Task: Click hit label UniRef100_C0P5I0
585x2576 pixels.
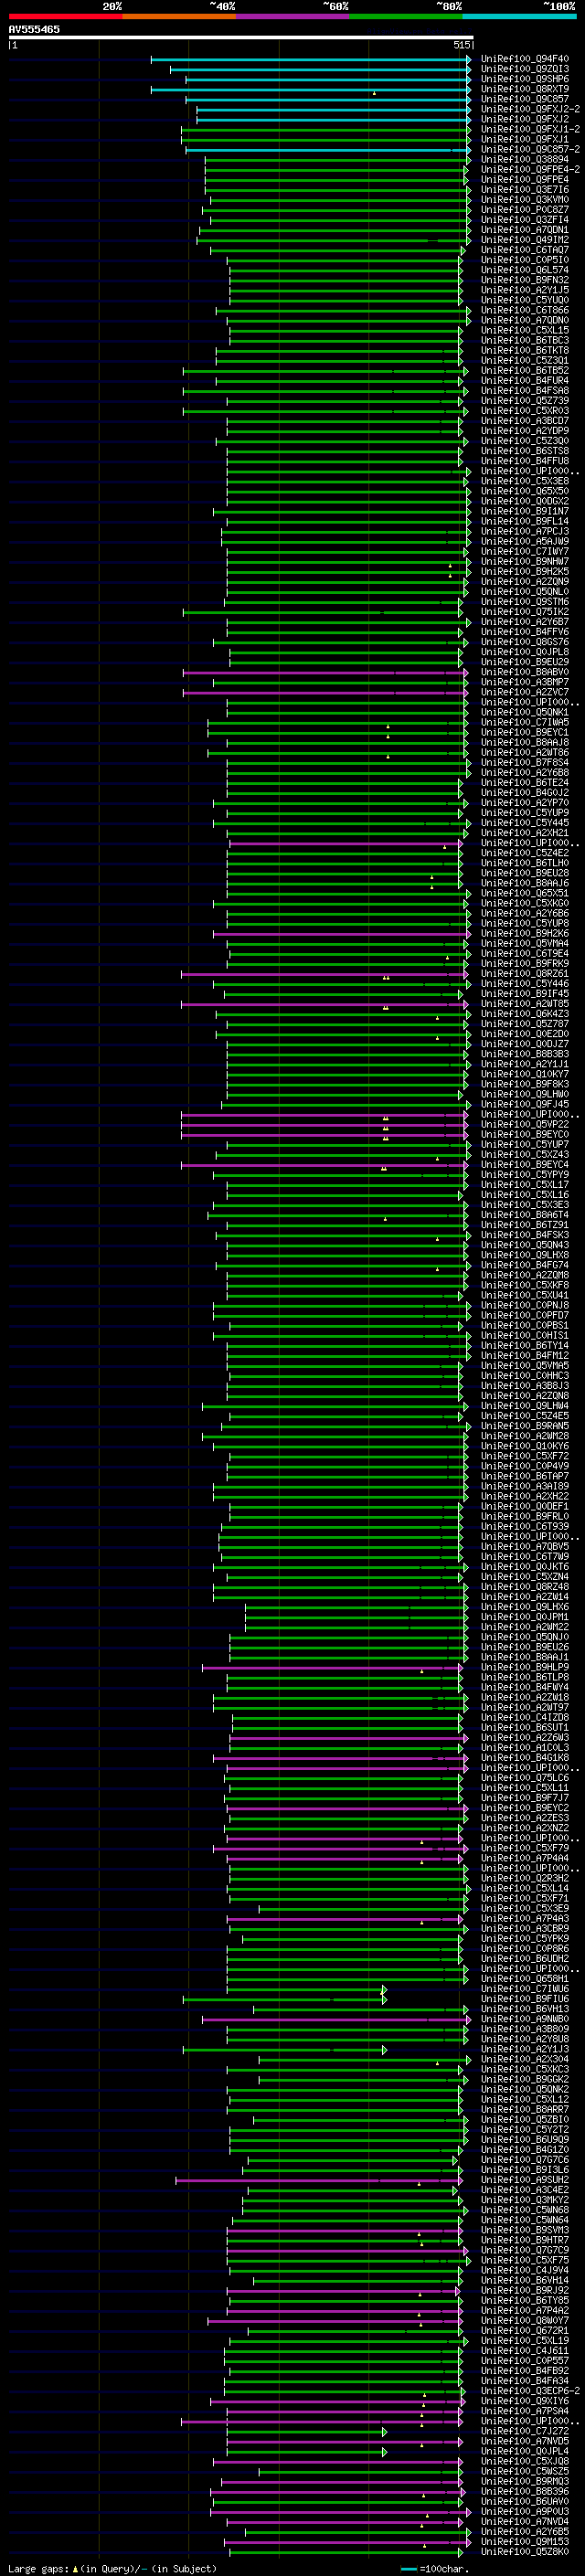Action: [x=525, y=260]
